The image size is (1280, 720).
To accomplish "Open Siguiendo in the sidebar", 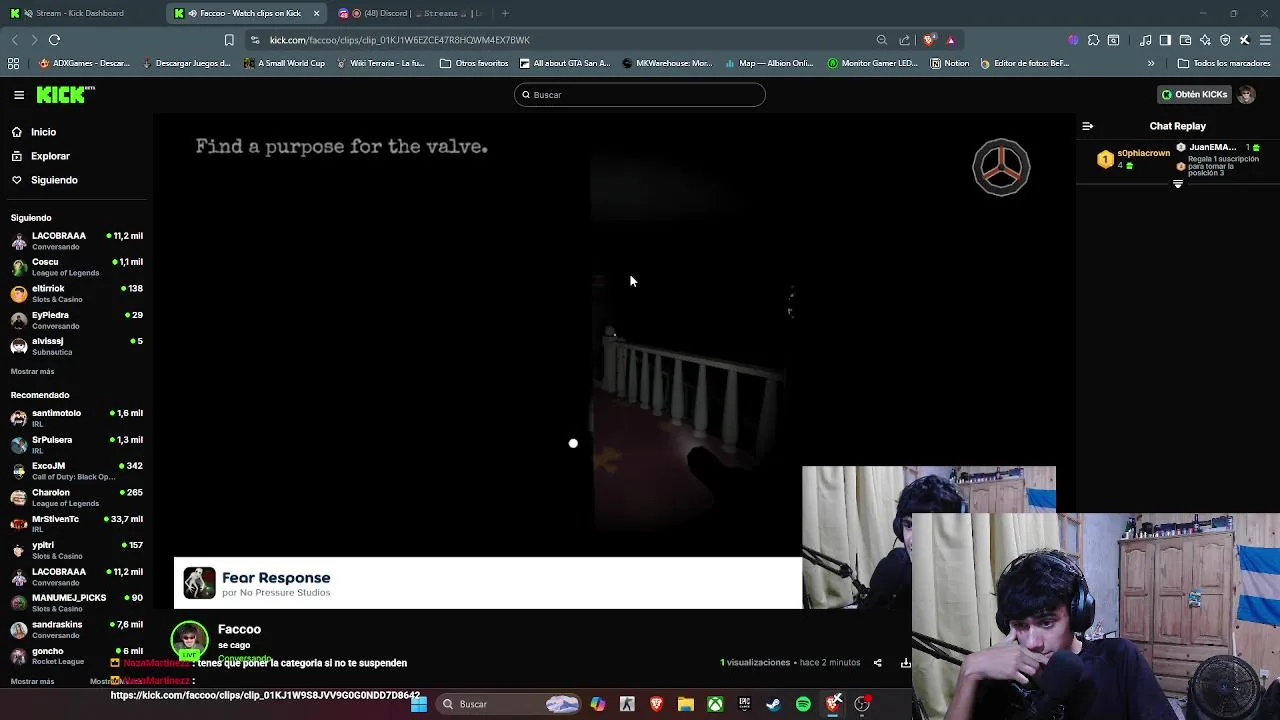I will click(54, 180).
